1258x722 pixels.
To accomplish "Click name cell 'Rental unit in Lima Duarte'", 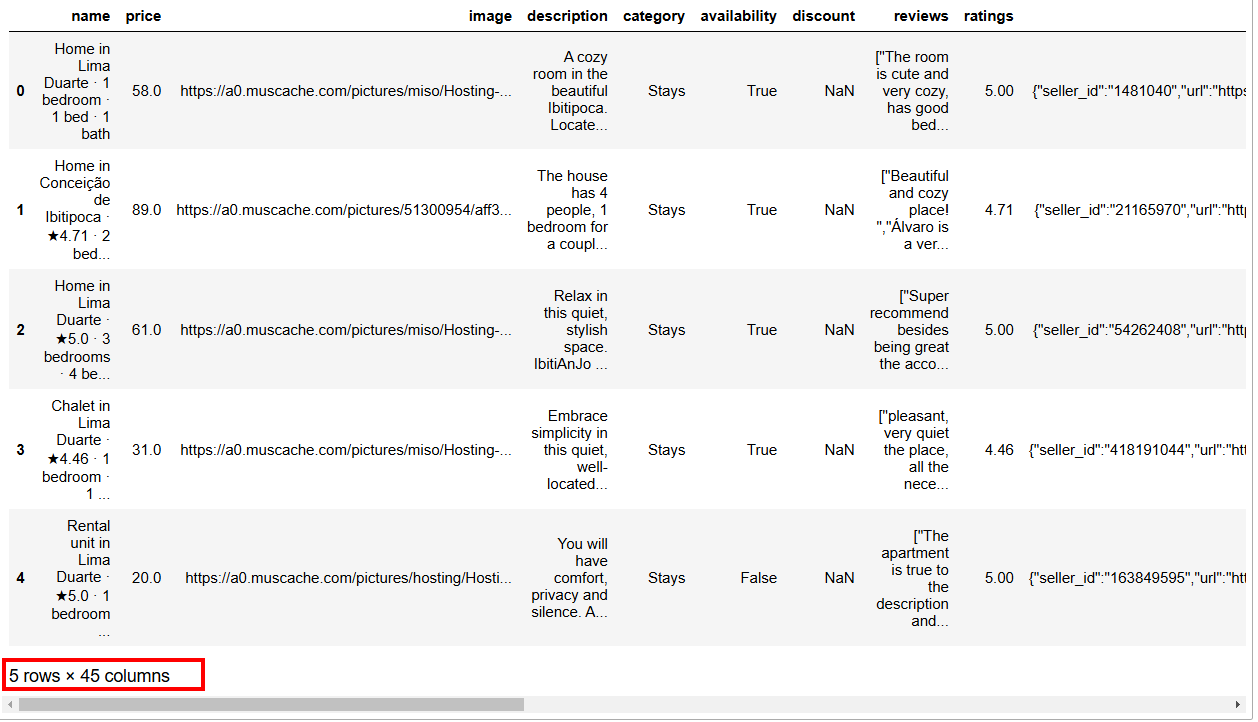I will (81, 578).
